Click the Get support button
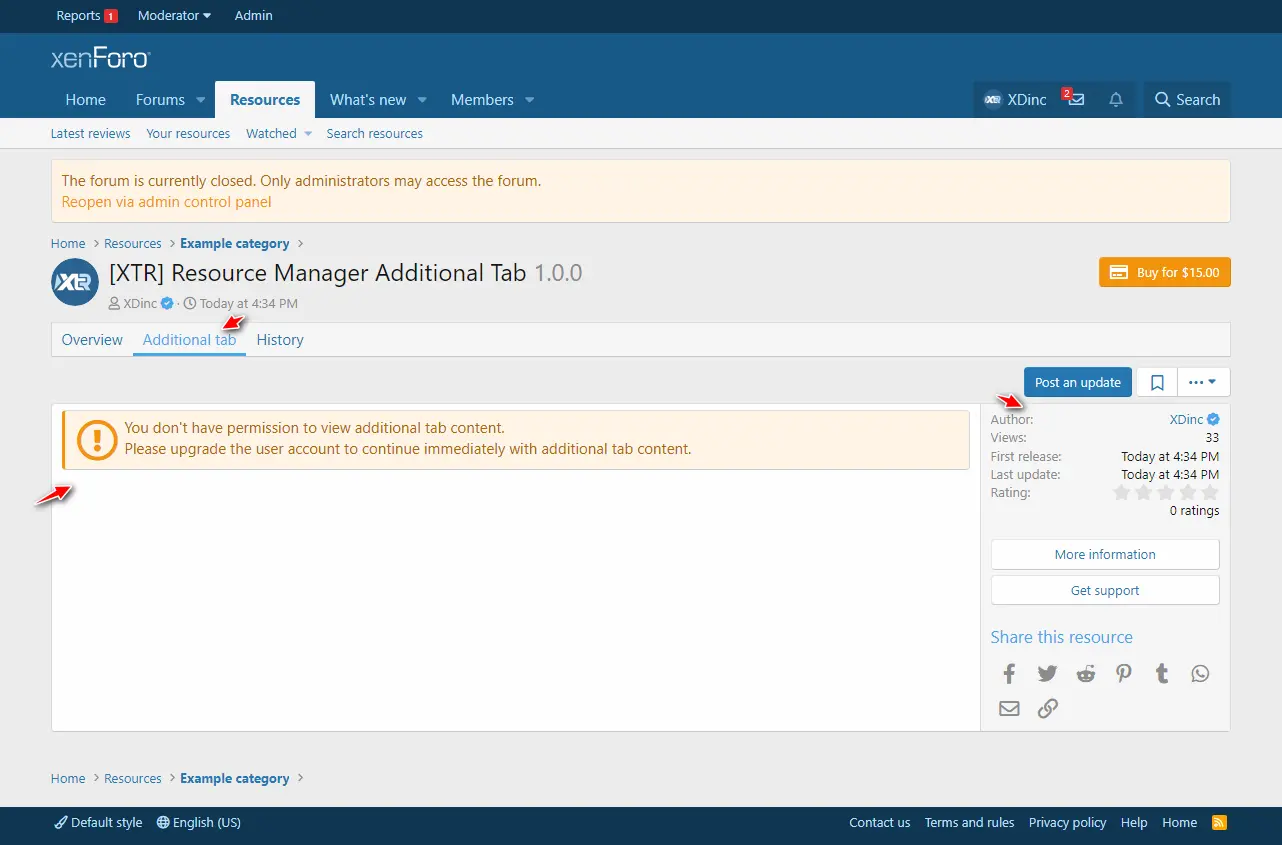This screenshot has width=1282, height=845. pyautogui.click(x=1105, y=590)
